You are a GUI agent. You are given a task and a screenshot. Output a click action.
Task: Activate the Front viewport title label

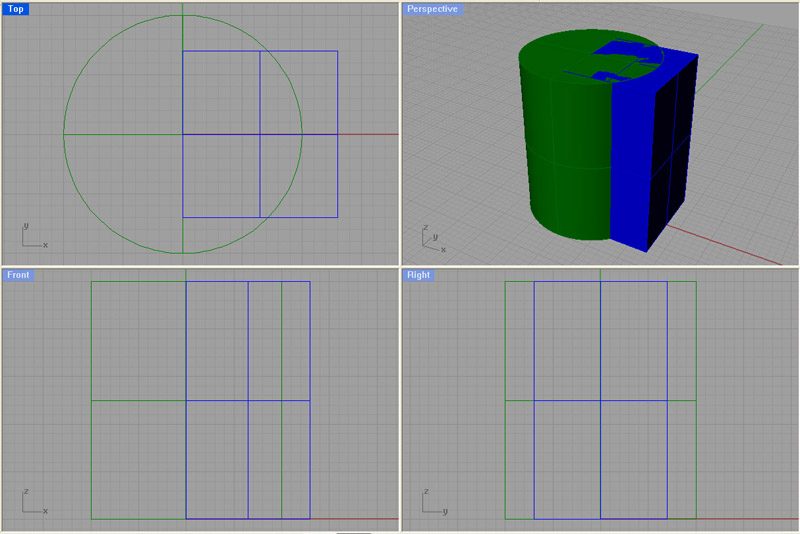(18, 275)
